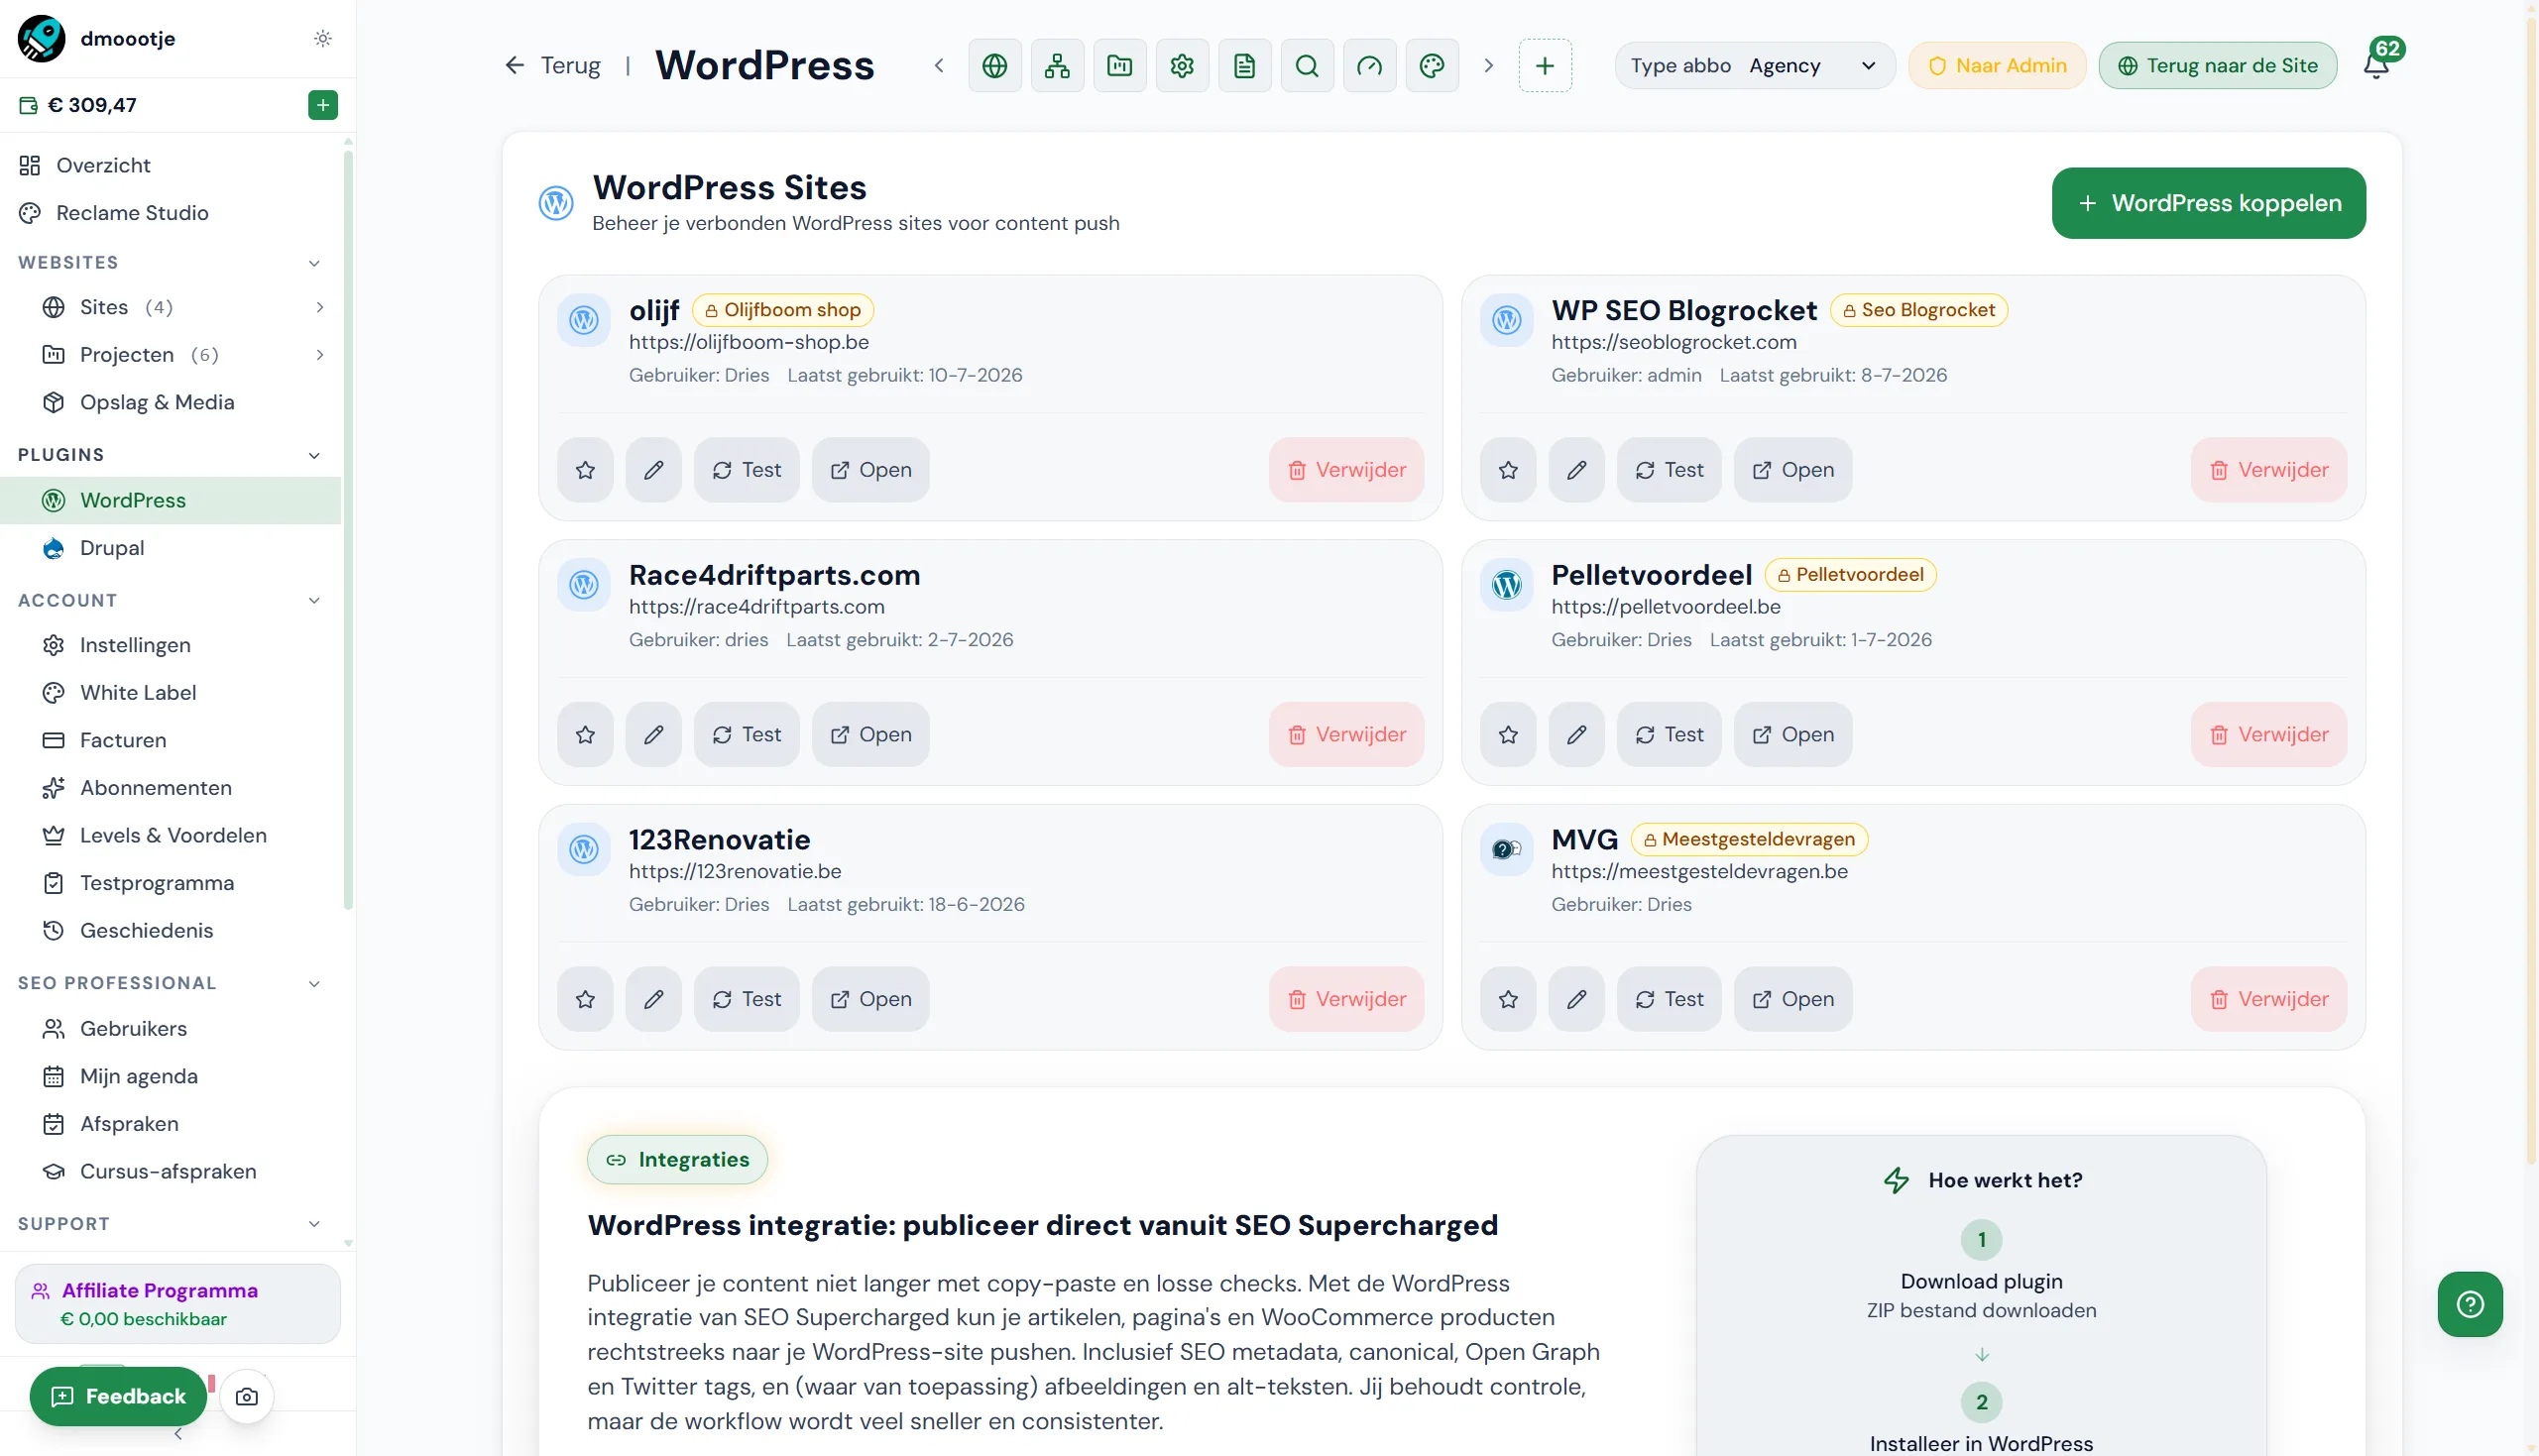The width and height of the screenshot is (2539, 1456).
Task: Open the help question mark button
Action: 2469,1304
